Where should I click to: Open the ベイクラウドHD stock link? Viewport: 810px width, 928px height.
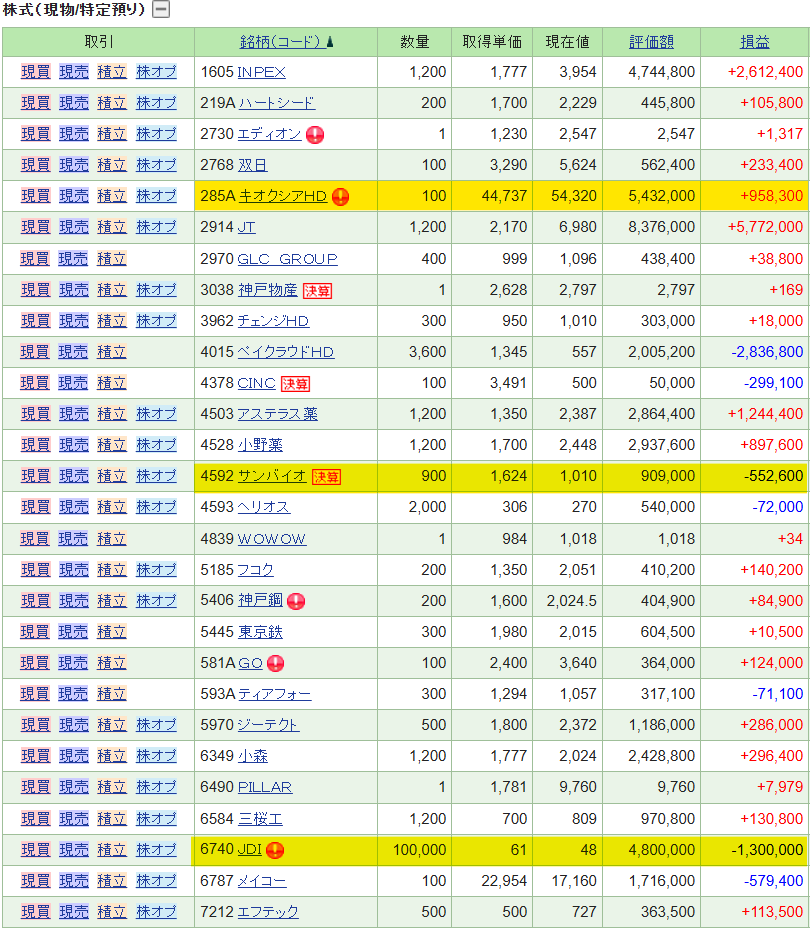pyautogui.click(x=286, y=352)
